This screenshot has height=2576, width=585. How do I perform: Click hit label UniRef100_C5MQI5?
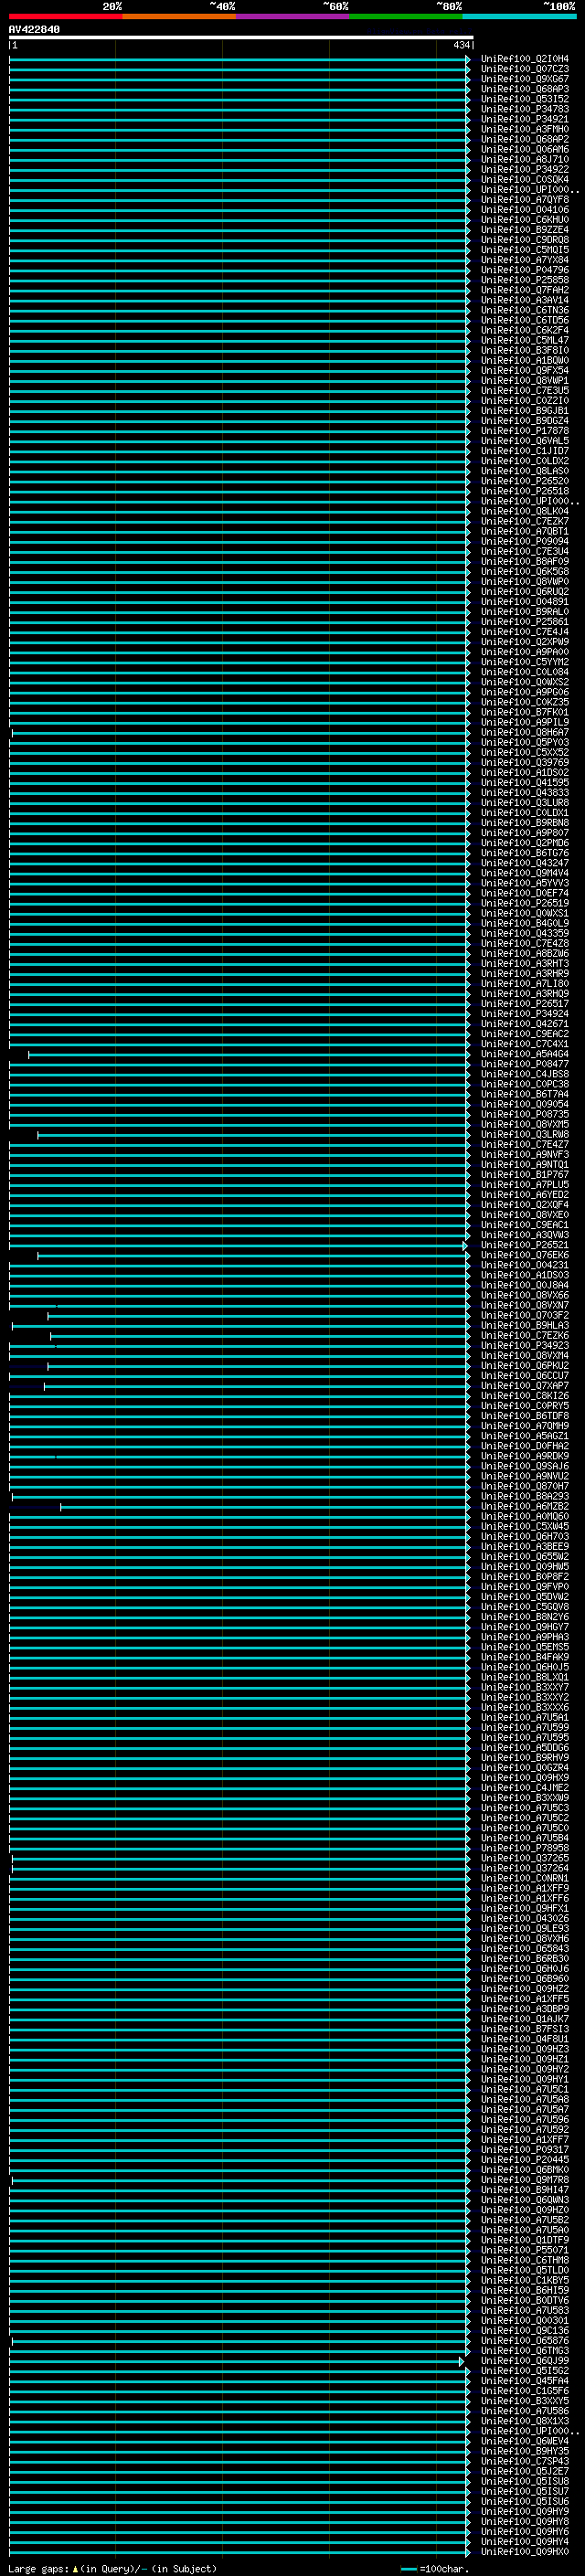point(525,250)
